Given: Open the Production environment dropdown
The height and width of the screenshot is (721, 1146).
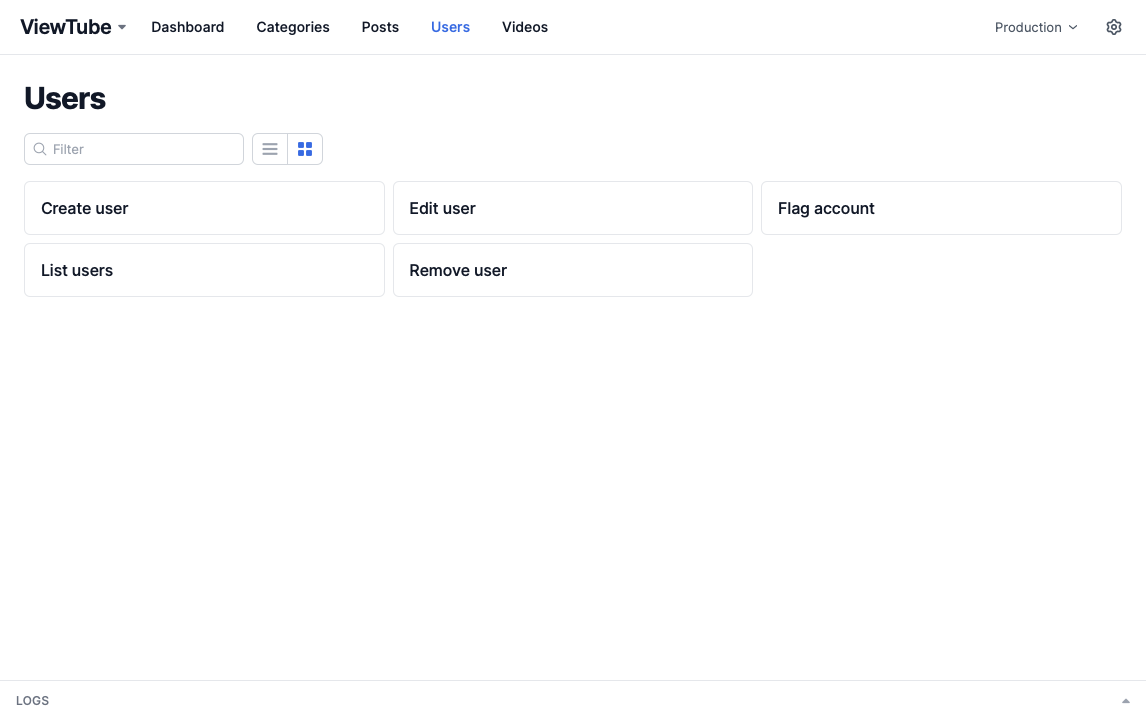Looking at the screenshot, I should (x=1036, y=27).
